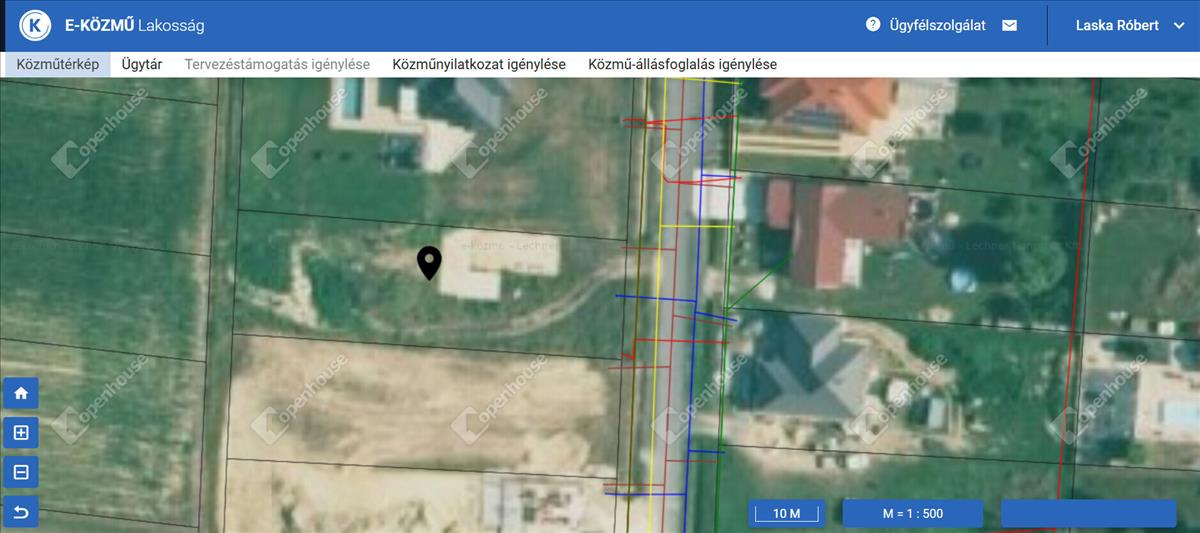Viewport: 1200px width, 533px height.
Task: Open the Laska Róbert user menu
Action: pos(1115,25)
